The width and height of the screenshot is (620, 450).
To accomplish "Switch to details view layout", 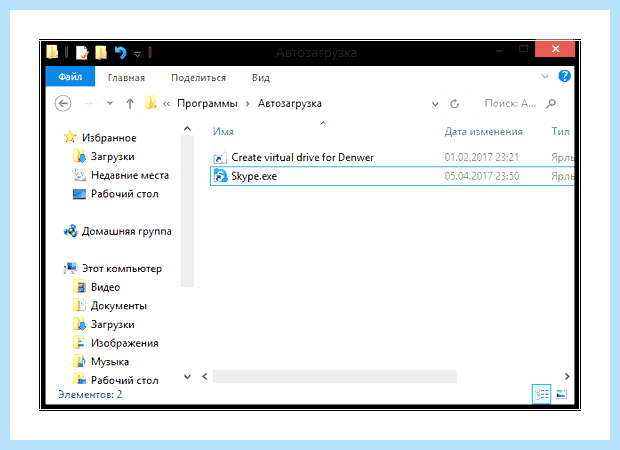I will (541, 394).
